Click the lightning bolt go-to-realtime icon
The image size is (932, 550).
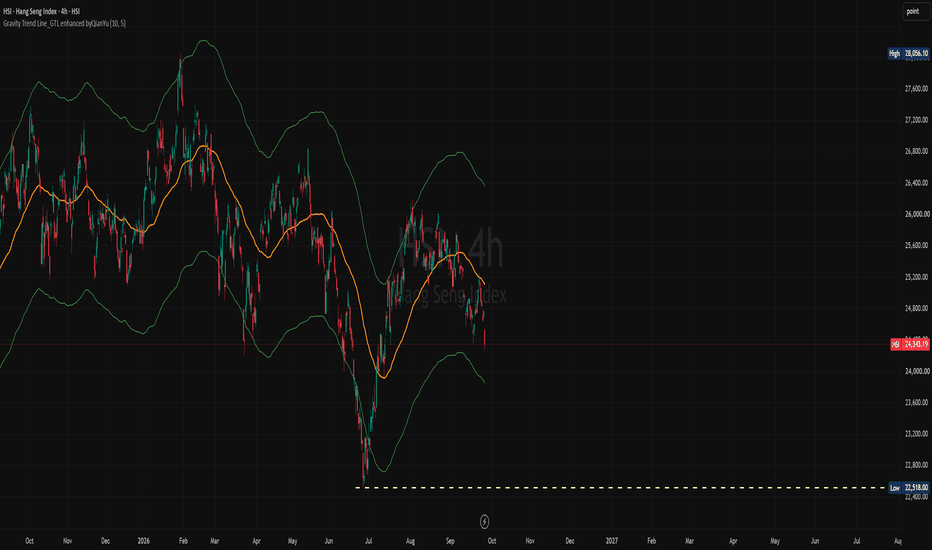(484, 521)
